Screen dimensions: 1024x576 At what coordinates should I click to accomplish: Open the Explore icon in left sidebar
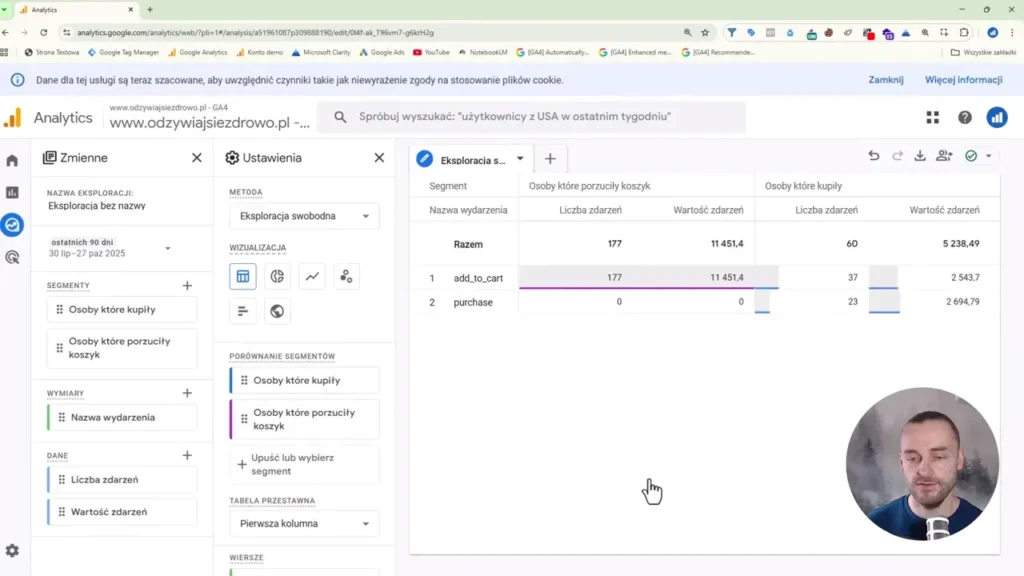coord(12,225)
